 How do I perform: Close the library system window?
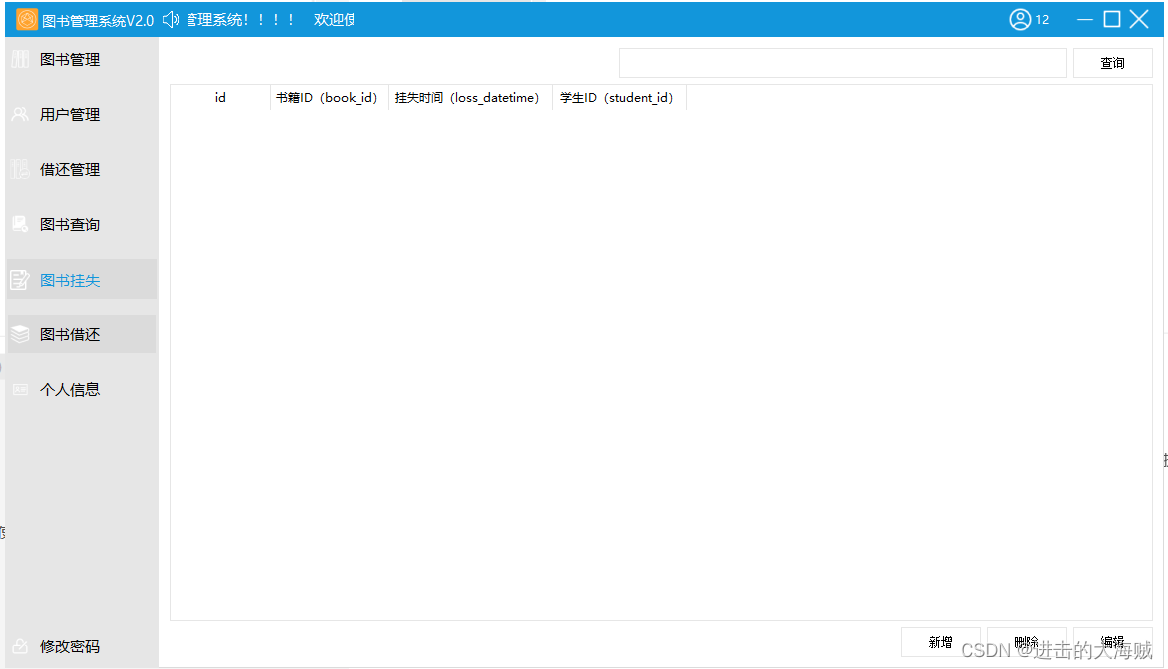click(1139, 19)
